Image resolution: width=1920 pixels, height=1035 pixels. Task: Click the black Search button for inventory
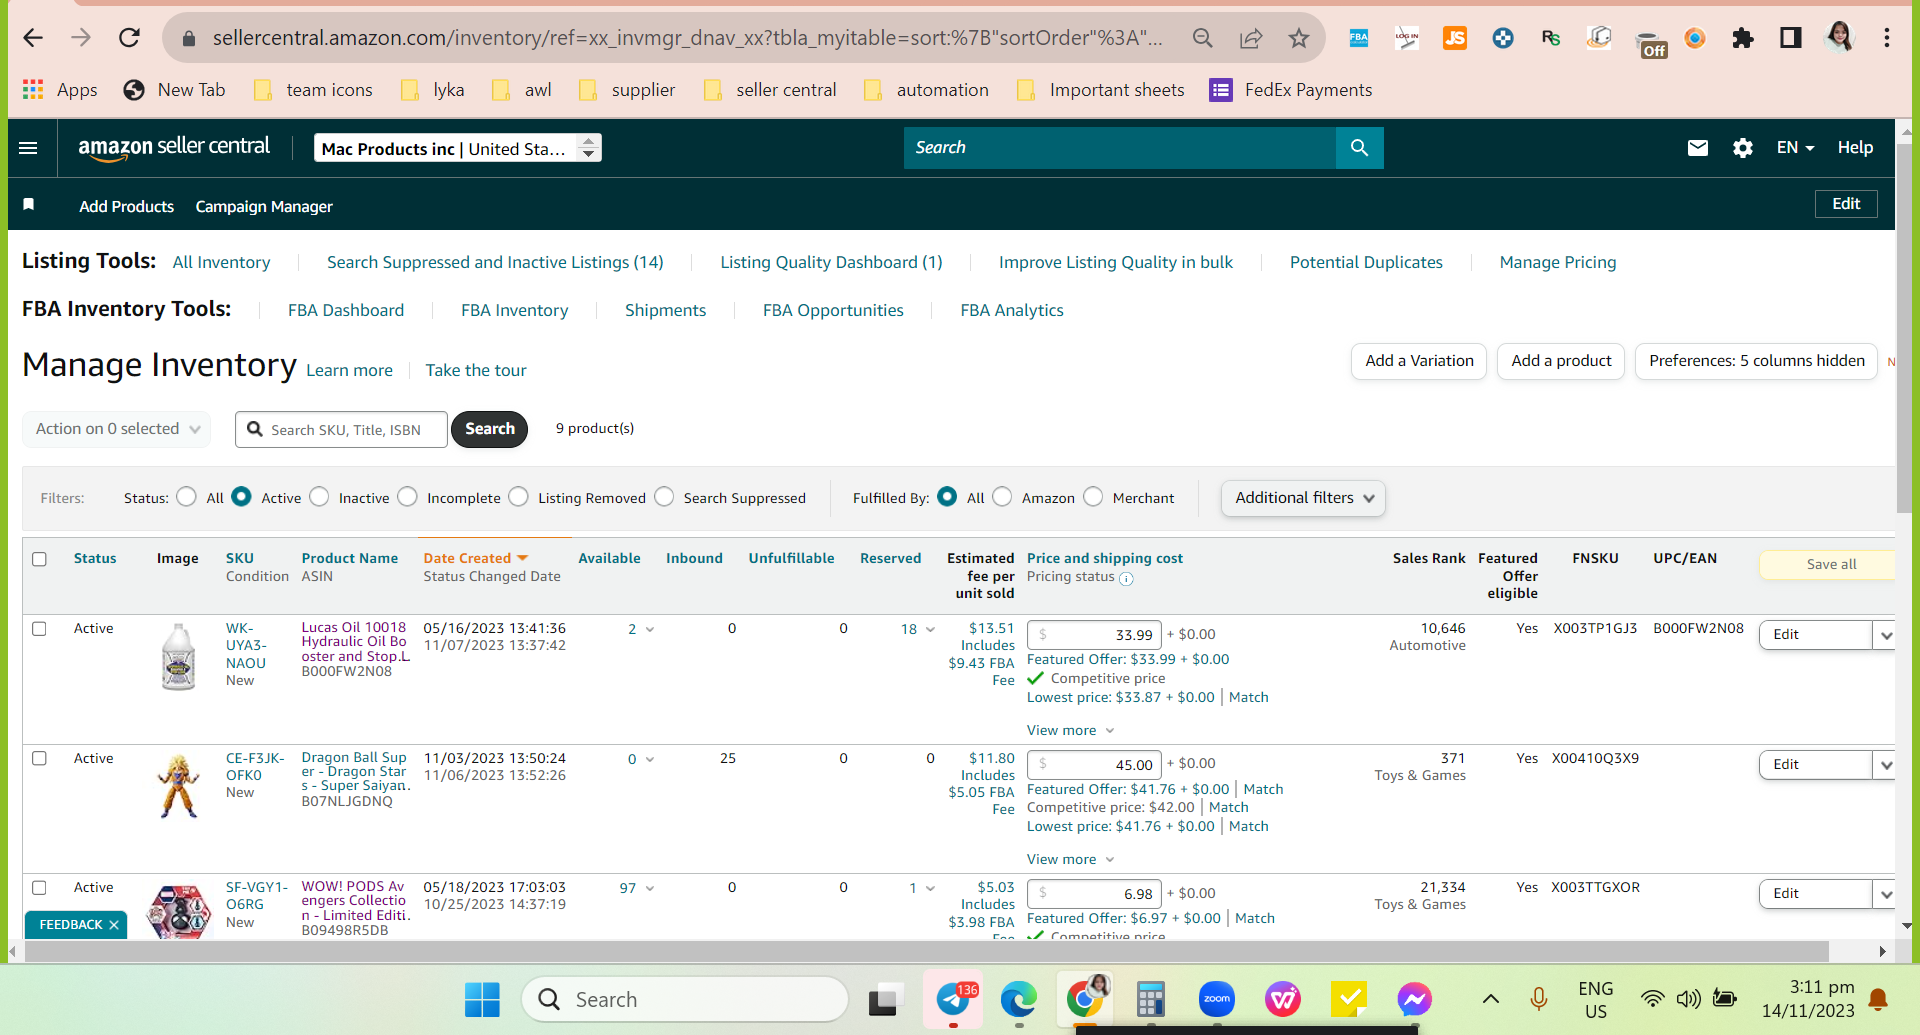click(x=489, y=429)
